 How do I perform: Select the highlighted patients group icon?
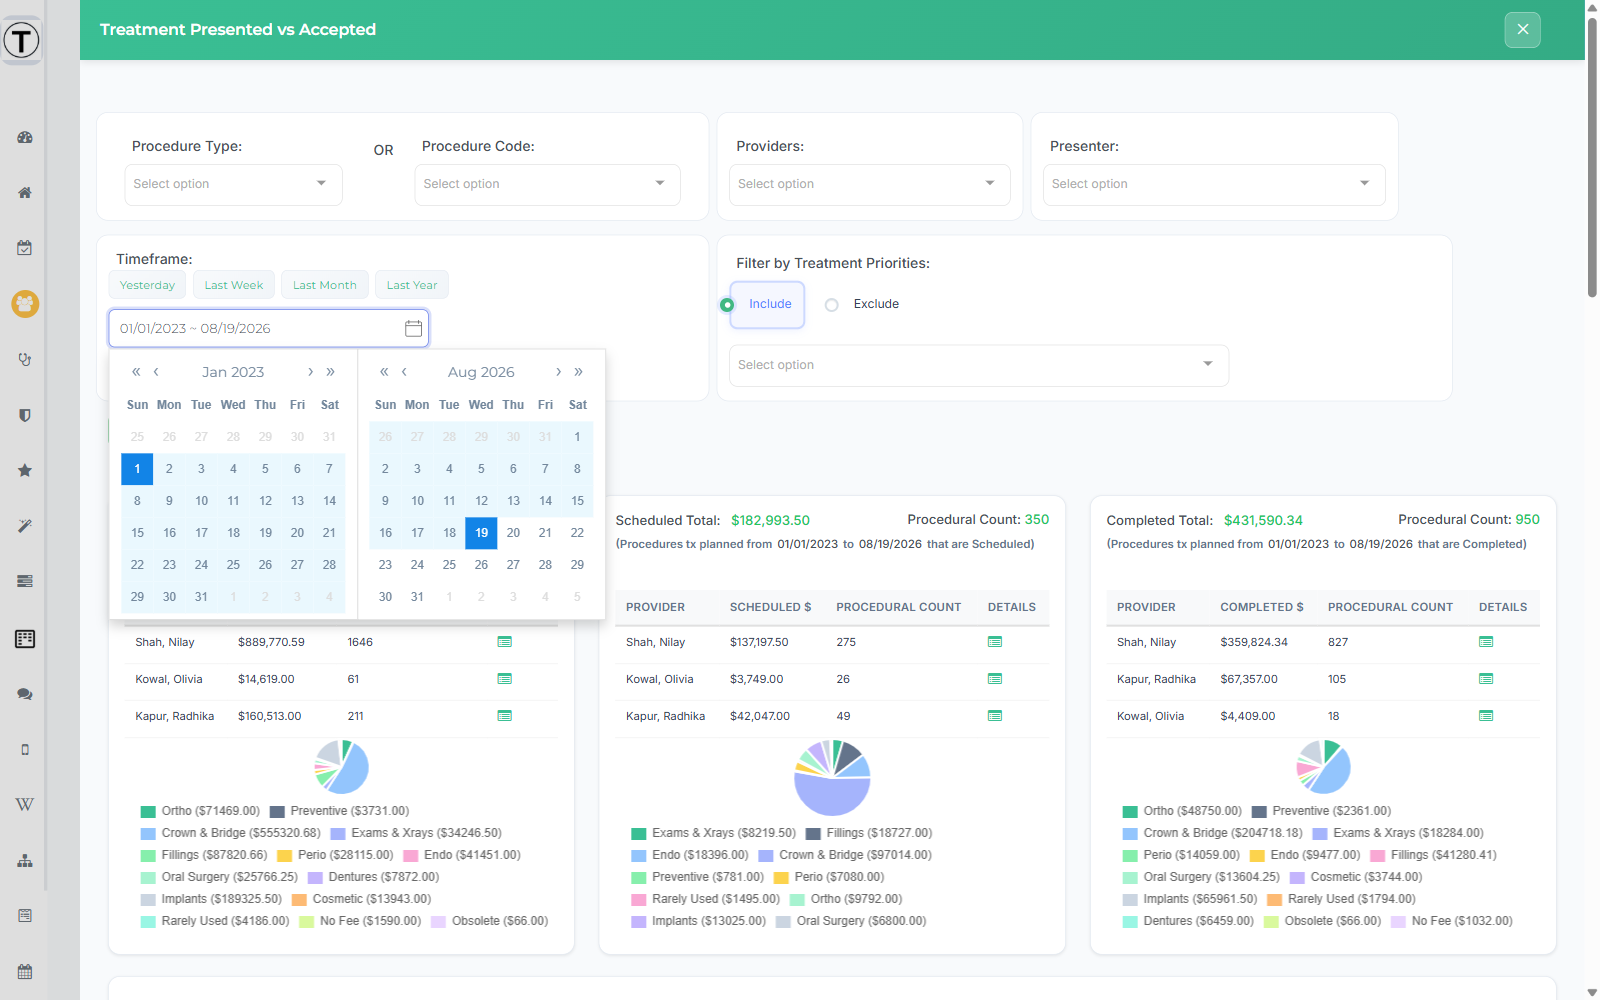(x=25, y=303)
